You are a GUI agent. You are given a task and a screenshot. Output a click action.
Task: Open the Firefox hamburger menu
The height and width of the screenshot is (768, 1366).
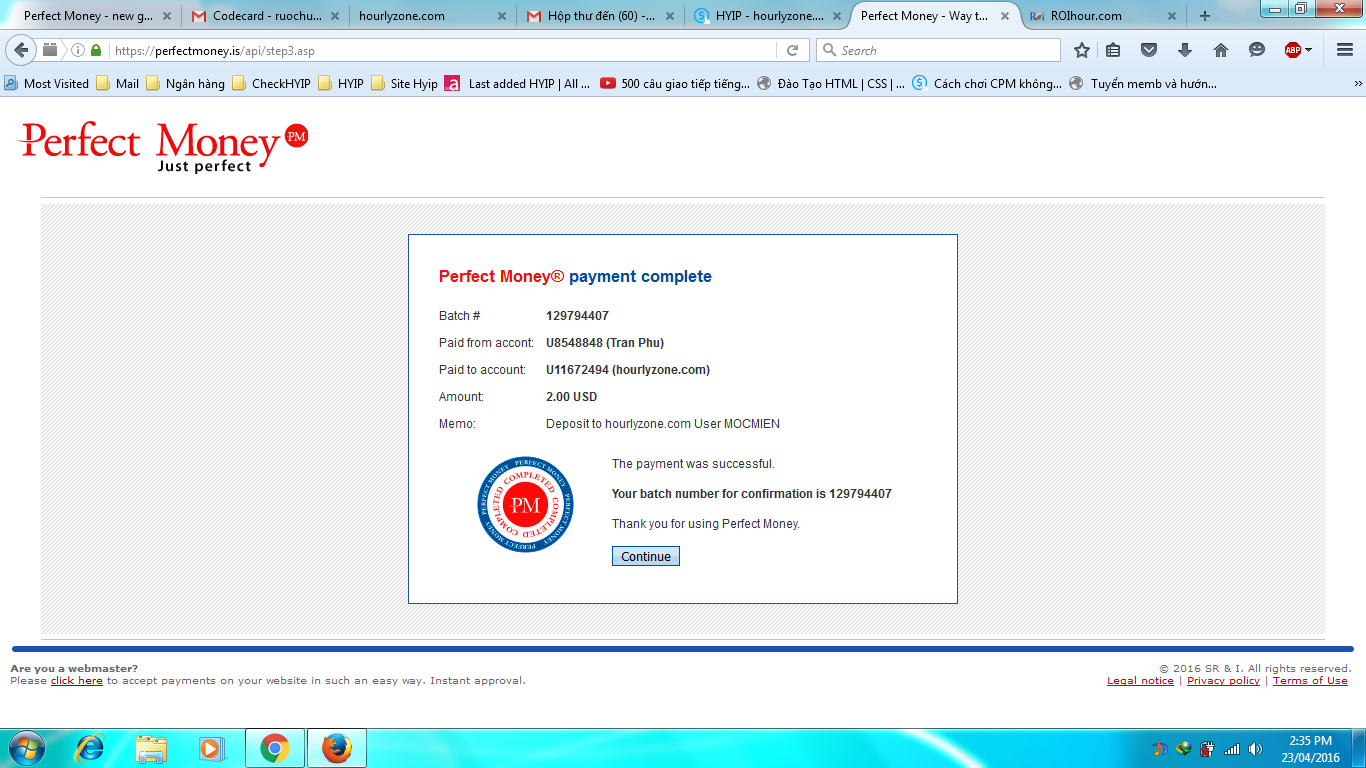coord(1344,50)
